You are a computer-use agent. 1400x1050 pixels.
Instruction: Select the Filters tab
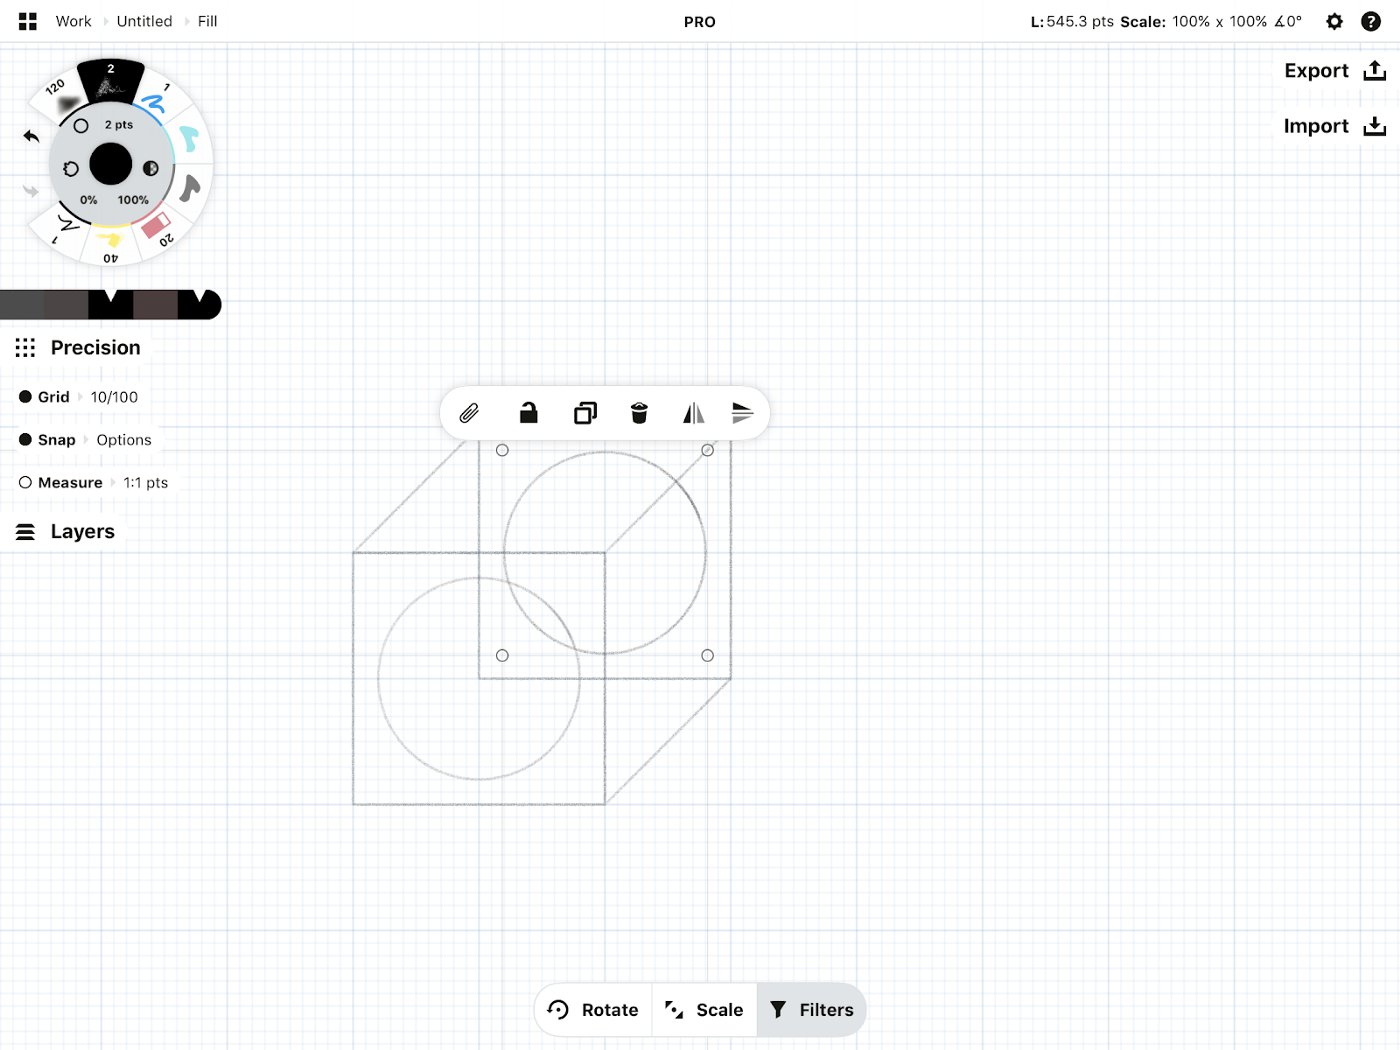[x=811, y=1010]
